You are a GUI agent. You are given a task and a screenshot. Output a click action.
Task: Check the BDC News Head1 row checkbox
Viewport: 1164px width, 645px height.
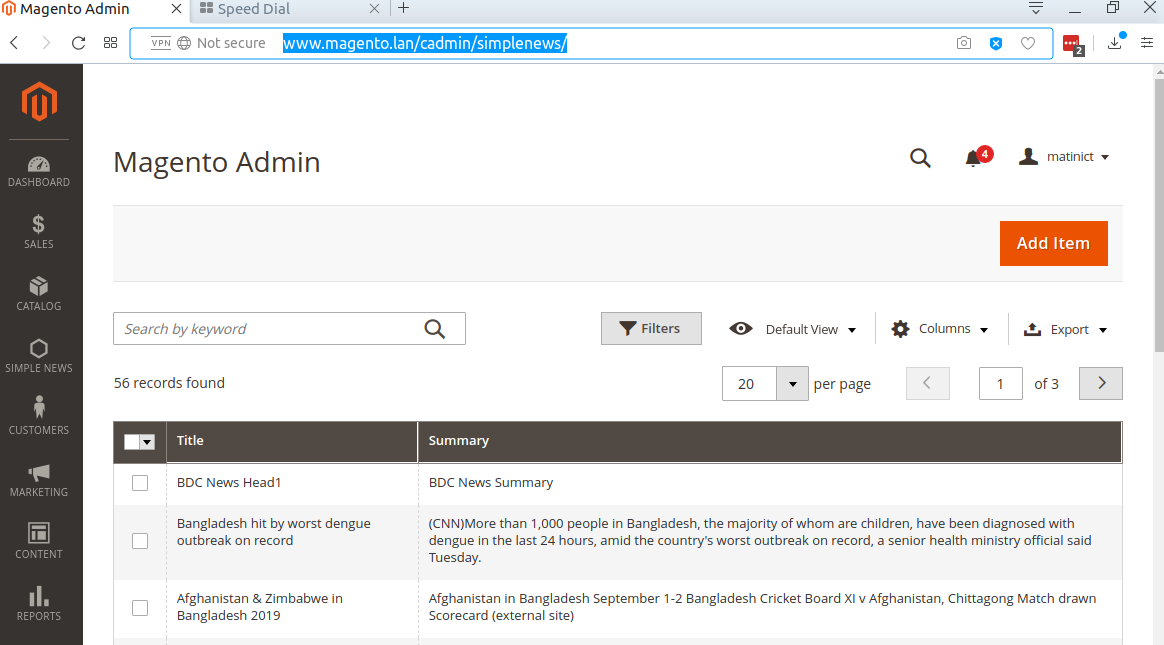[140, 483]
